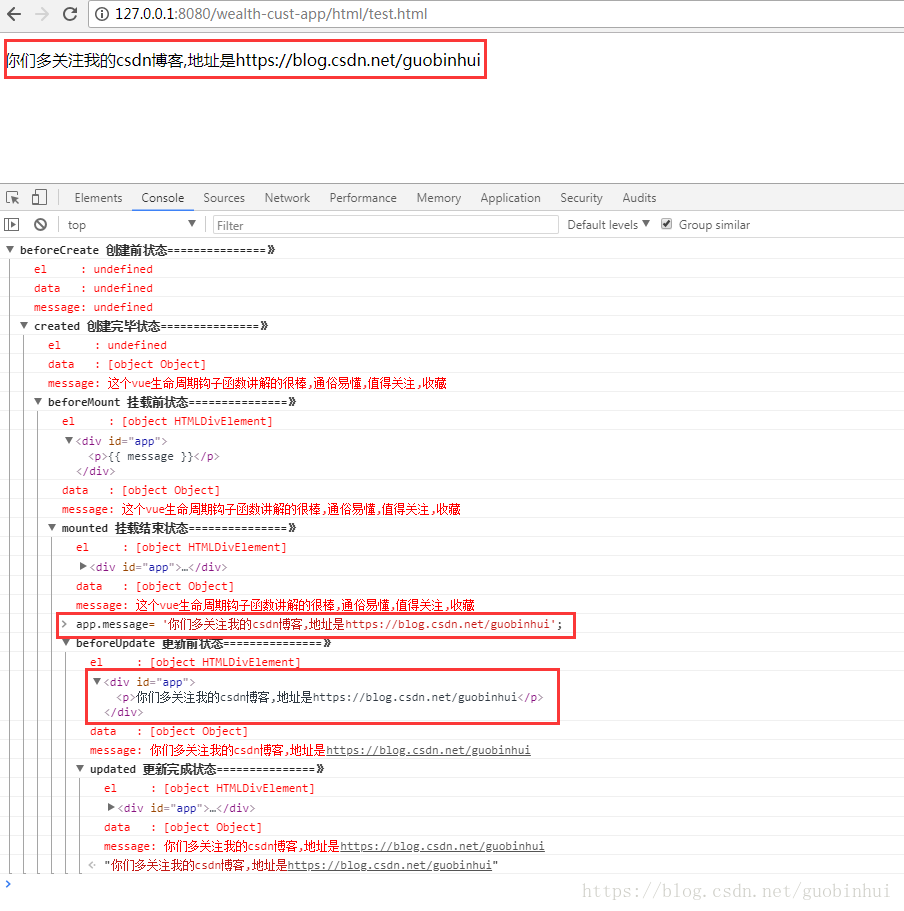Image resolution: width=904 pixels, height=911 pixels.
Task: Click '<p>' line with csdn text under beforeUpdate
Action: [329, 697]
